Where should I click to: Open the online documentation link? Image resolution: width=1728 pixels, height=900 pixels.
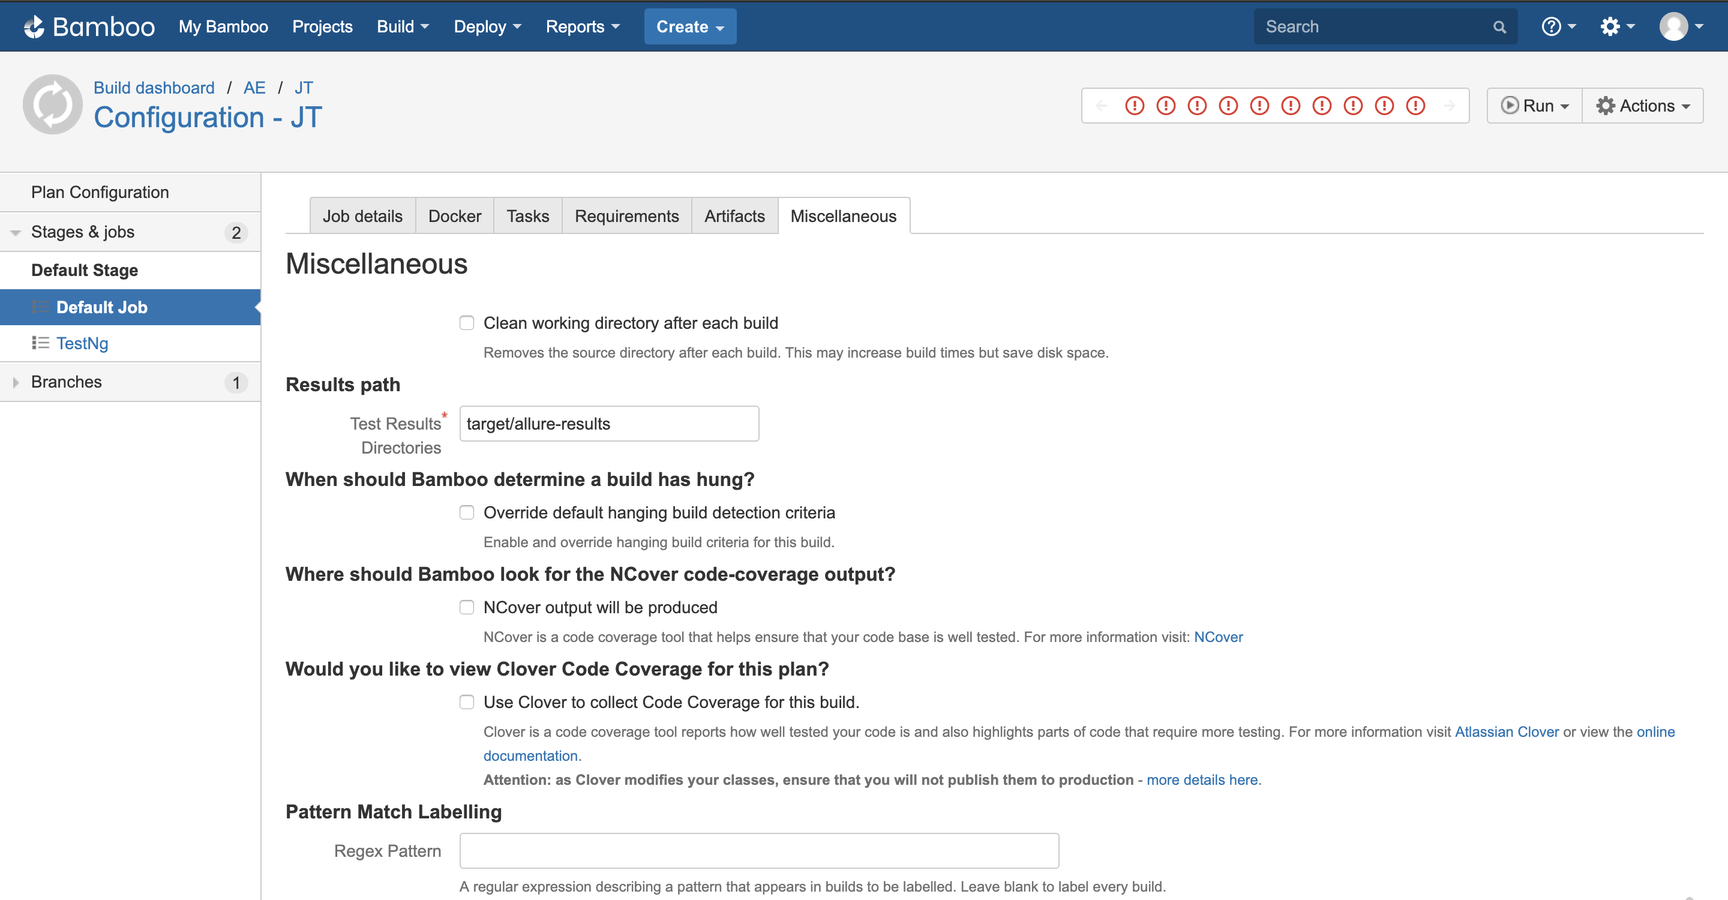point(1655,732)
